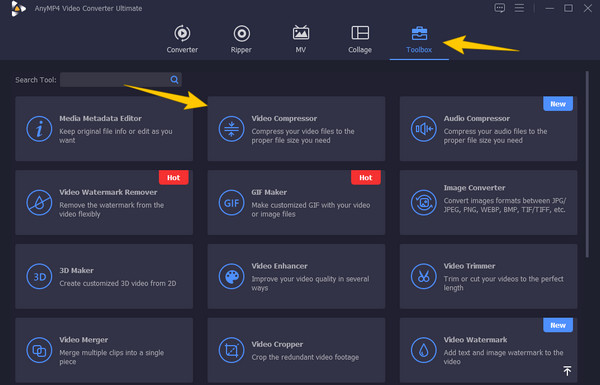This screenshot has width=600, height=385.
Task: Click the Hot badge on GIF Maker
Action: click(x=365, y=178)
